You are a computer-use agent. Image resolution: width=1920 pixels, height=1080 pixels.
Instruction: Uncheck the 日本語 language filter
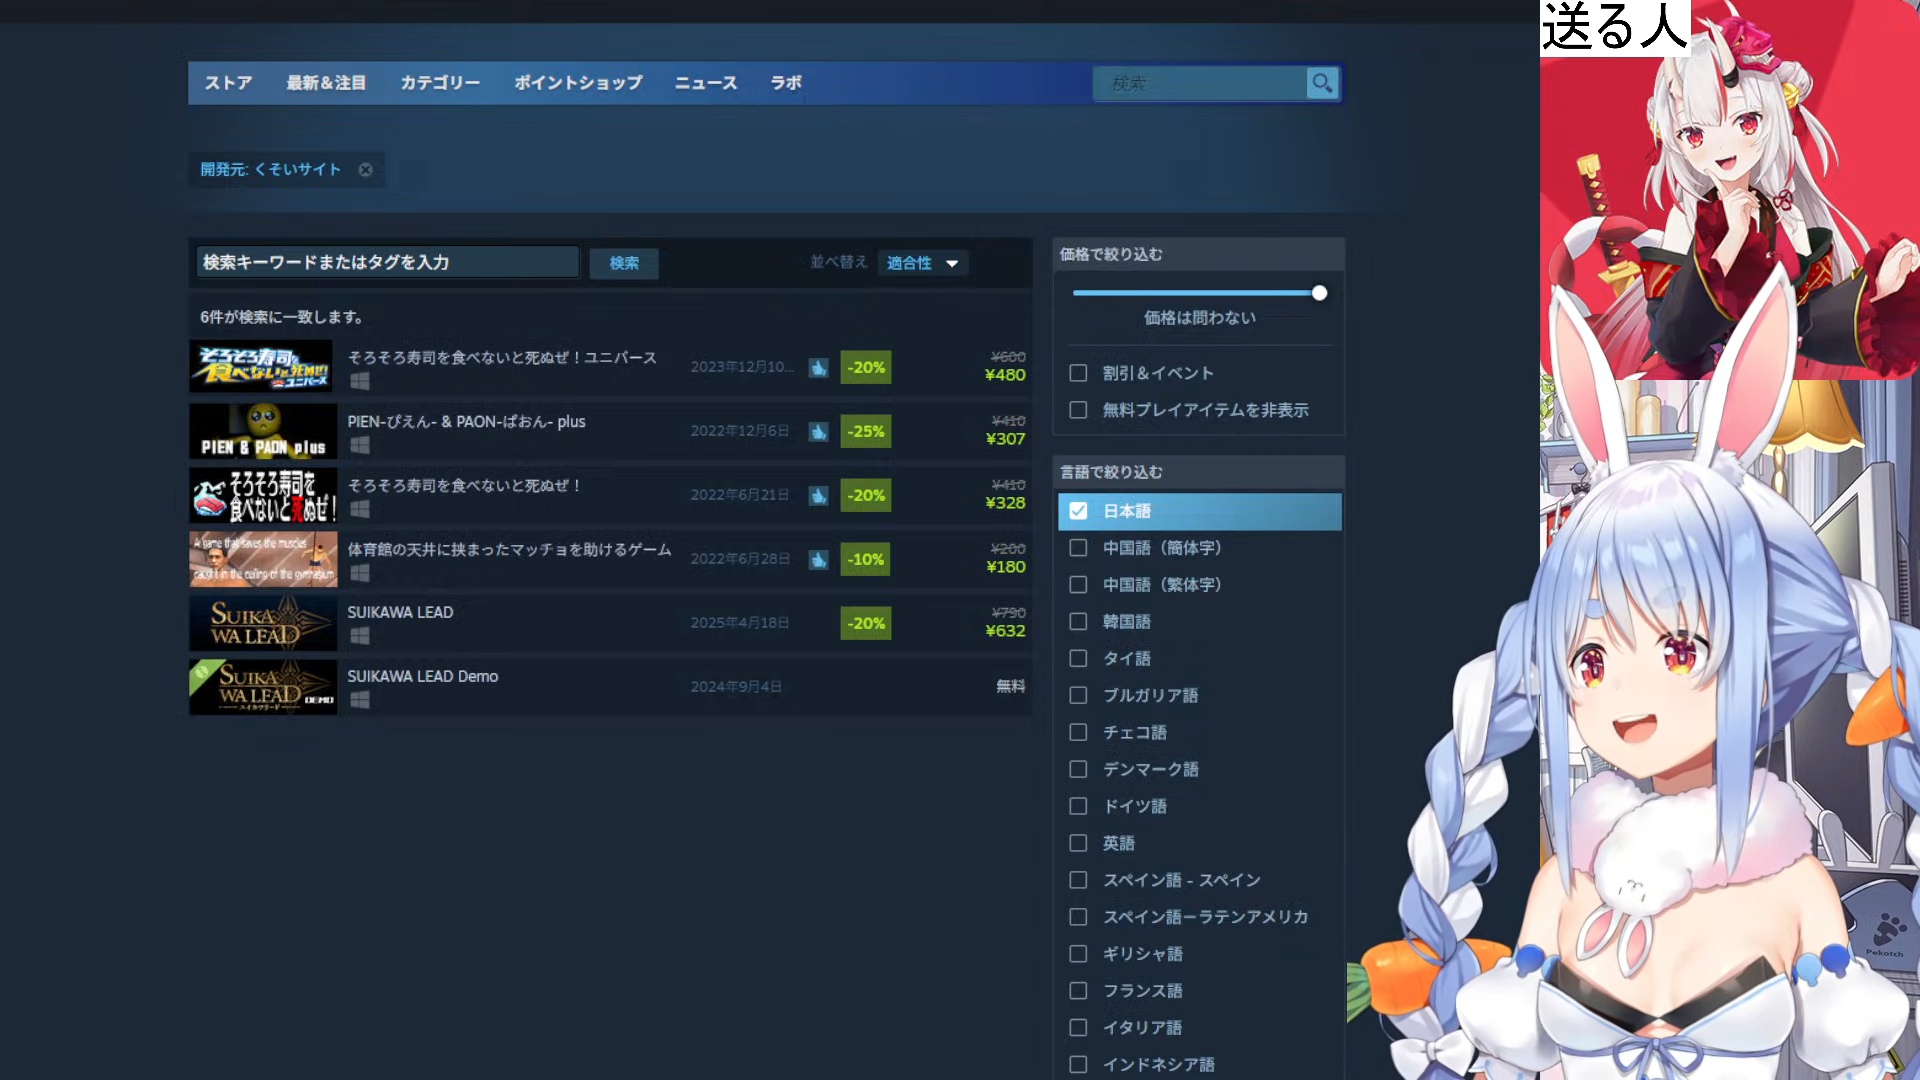[1078, 511]
